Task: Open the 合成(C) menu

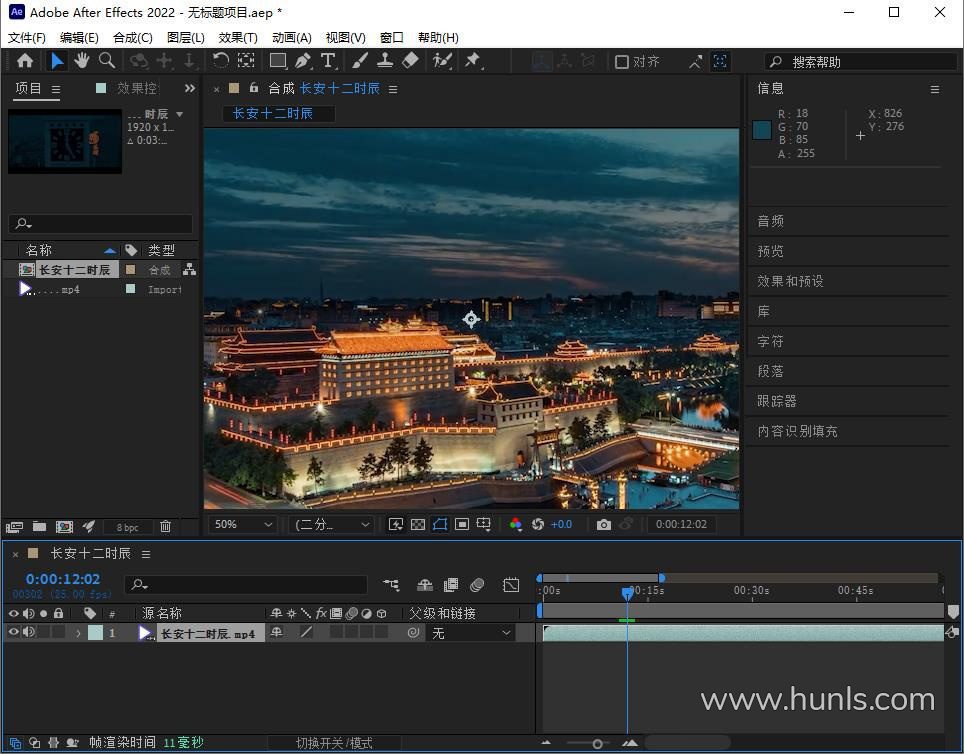Action: 132,37
